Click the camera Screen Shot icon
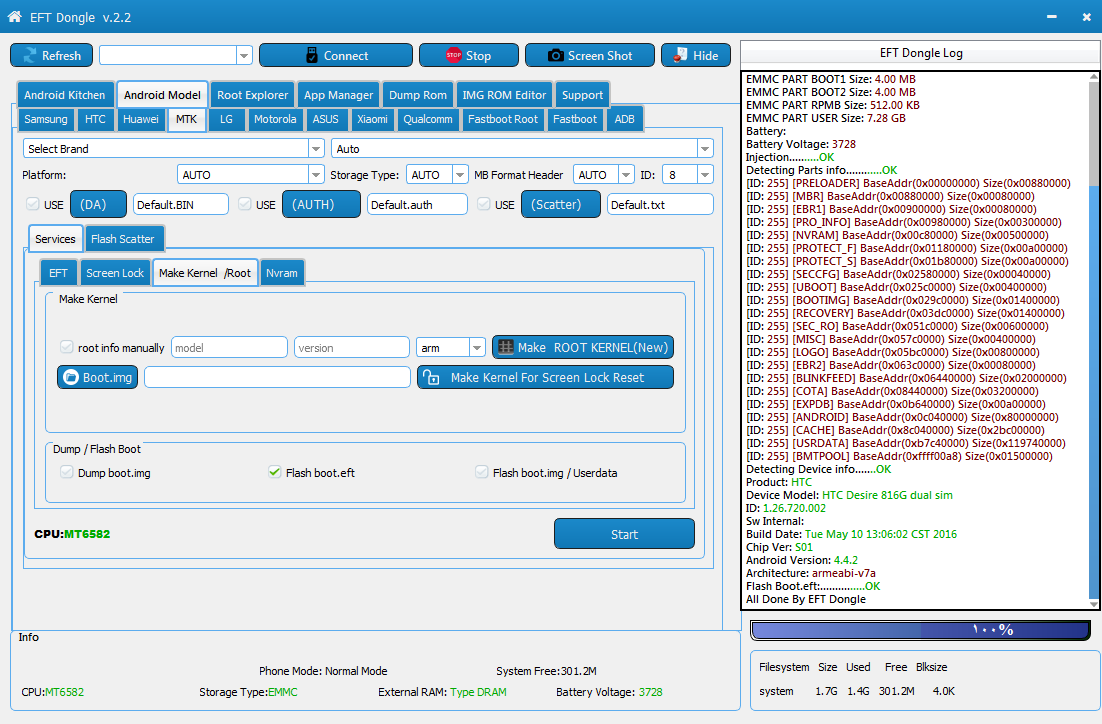The image size is (1102, 724). (x=555, y=56)
